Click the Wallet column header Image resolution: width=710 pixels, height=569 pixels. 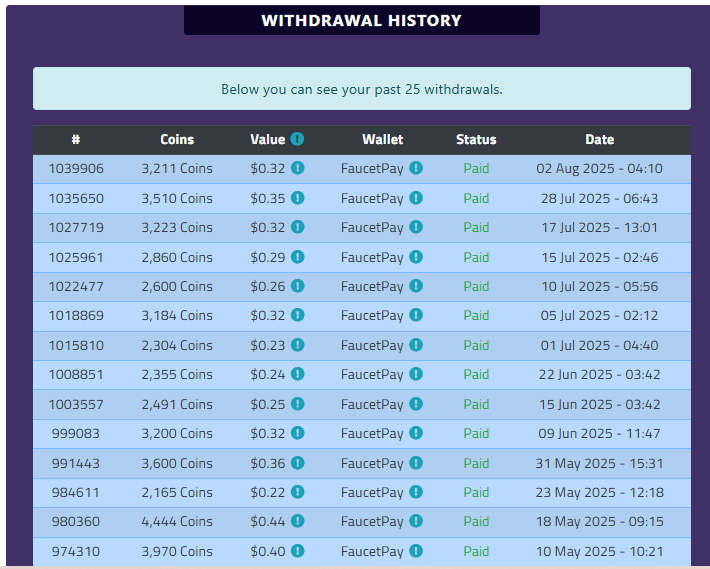tap(383, 139)
